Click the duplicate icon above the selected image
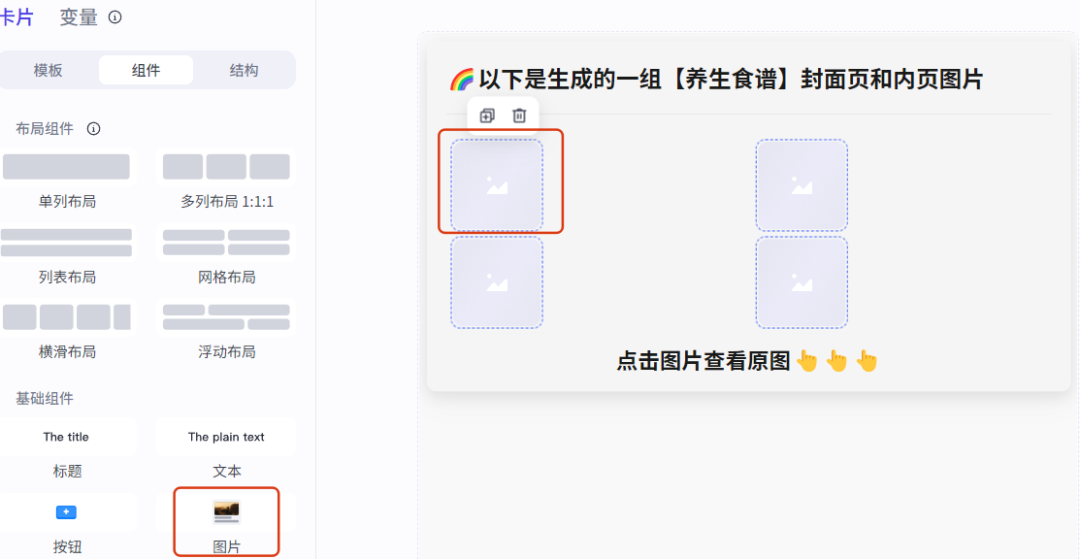Image resolution: width=1080 pixels, height=559 pixels. click(x=487, y=116)
